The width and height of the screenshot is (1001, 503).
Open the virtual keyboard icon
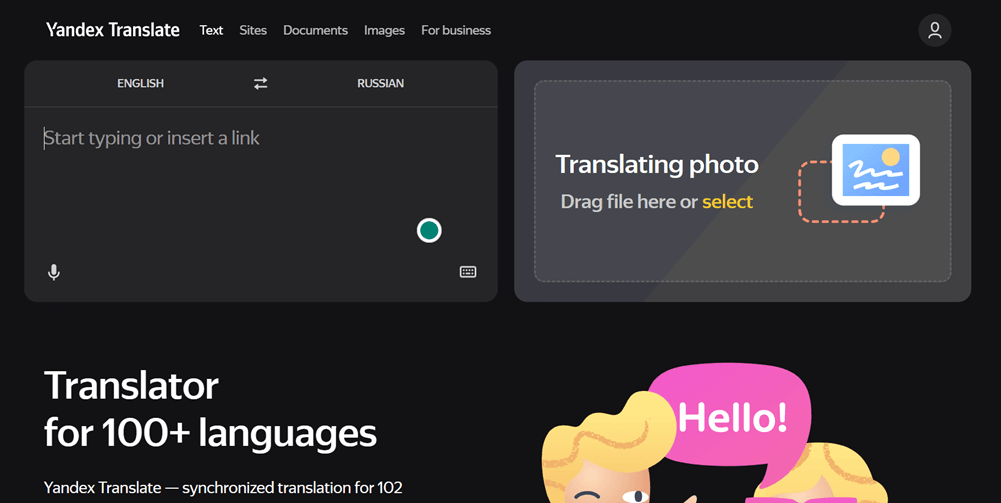click(x=468, y=272)
